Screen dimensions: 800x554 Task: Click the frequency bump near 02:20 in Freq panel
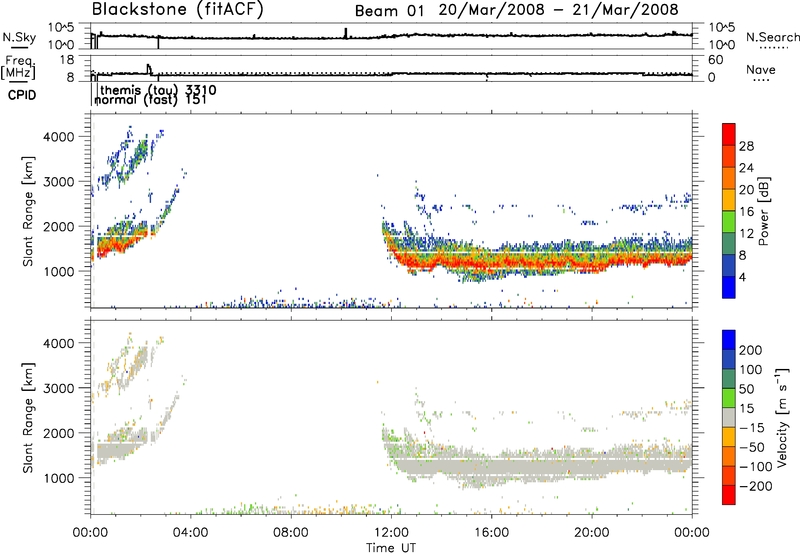coord(149,69)
